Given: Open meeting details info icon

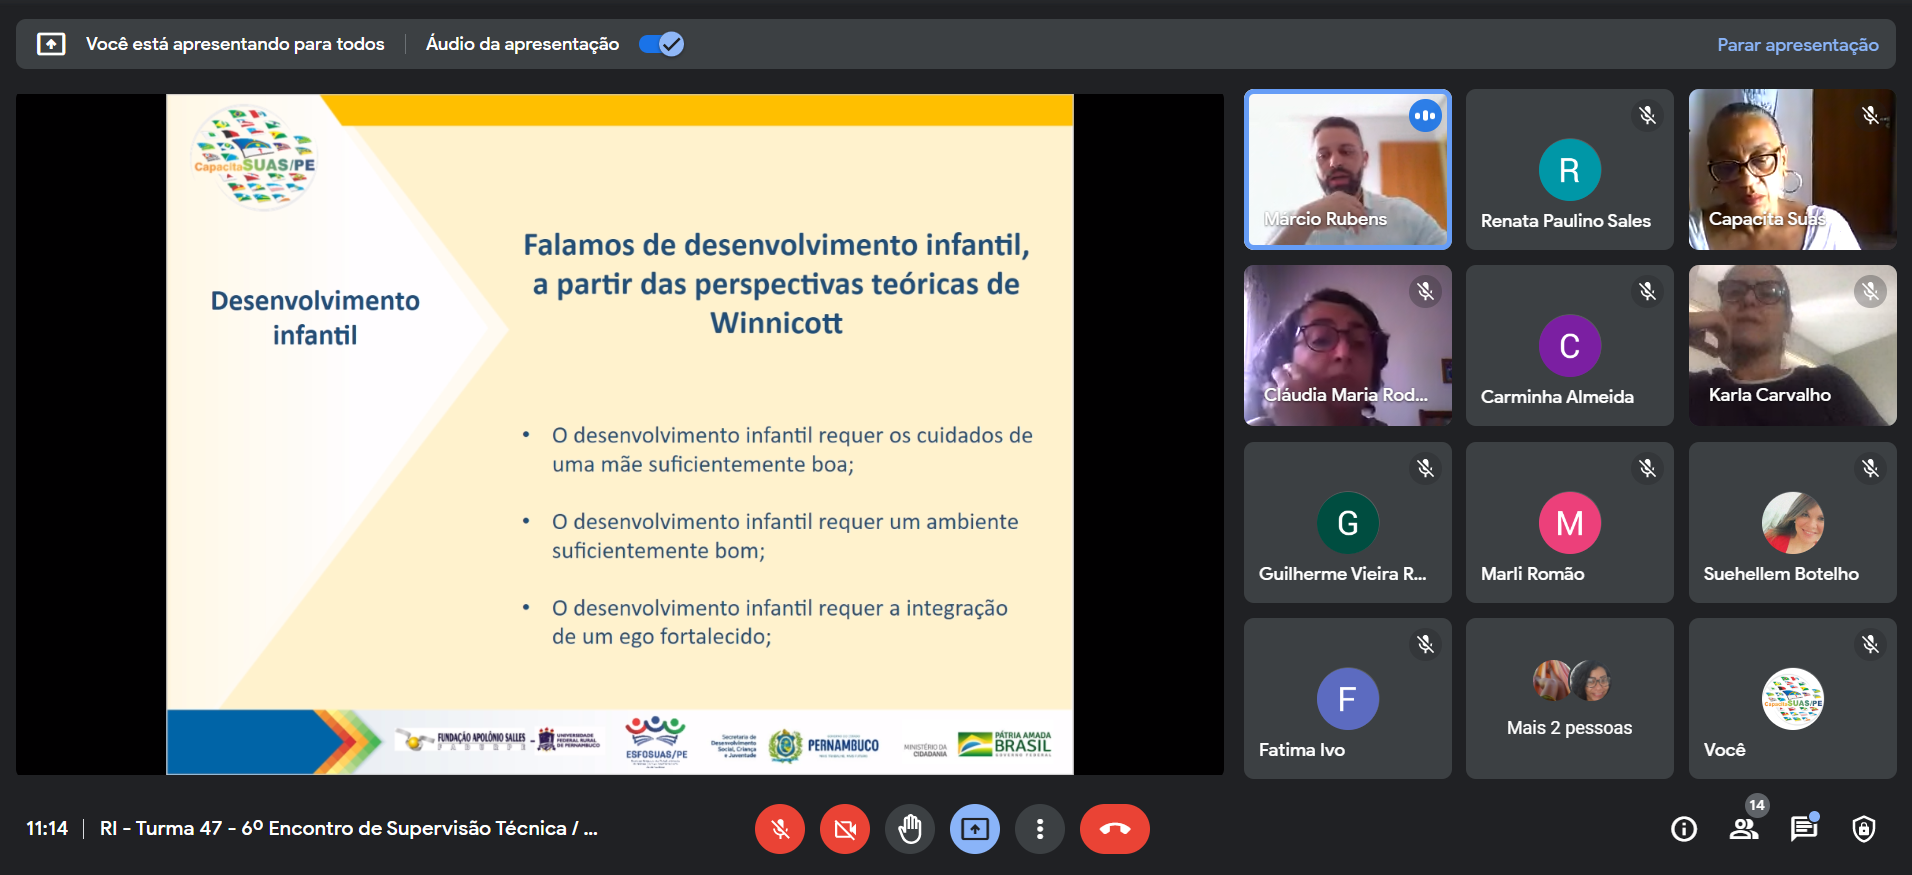Looking at the screenshot, I should (1684, 829).
